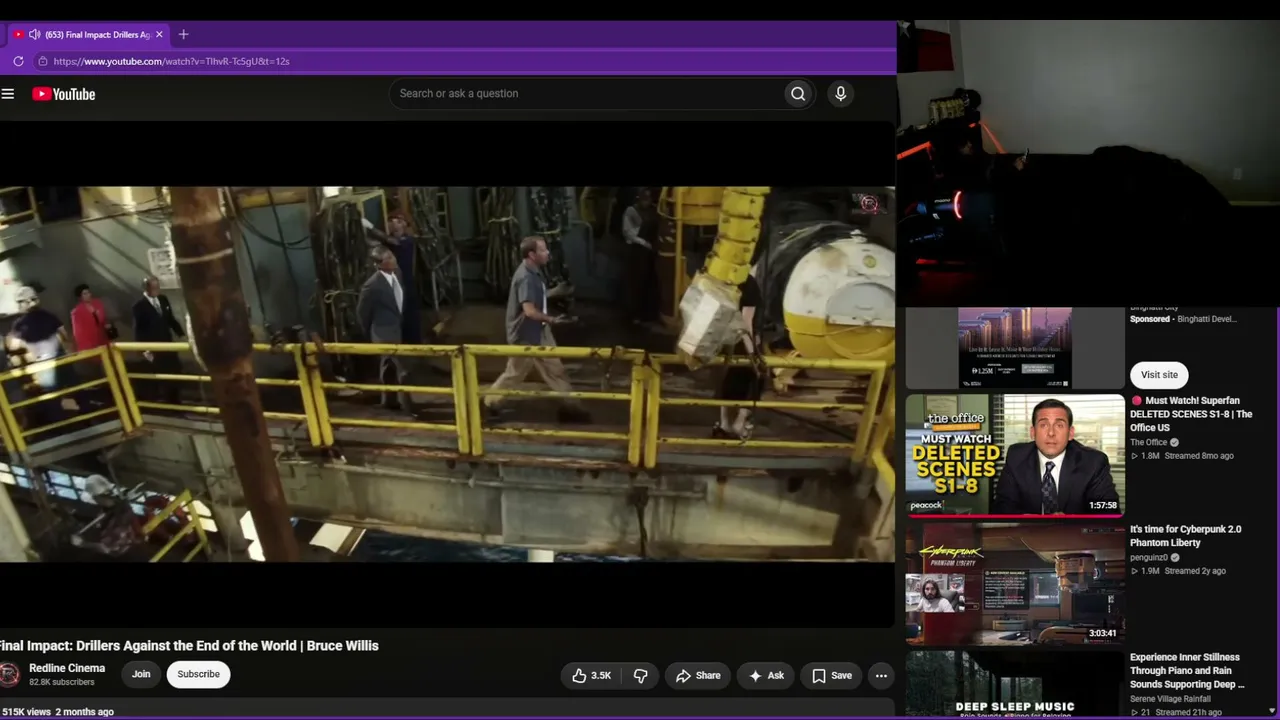Open the Deep Sleep Music thumbnail

(x=1015, y=685)
